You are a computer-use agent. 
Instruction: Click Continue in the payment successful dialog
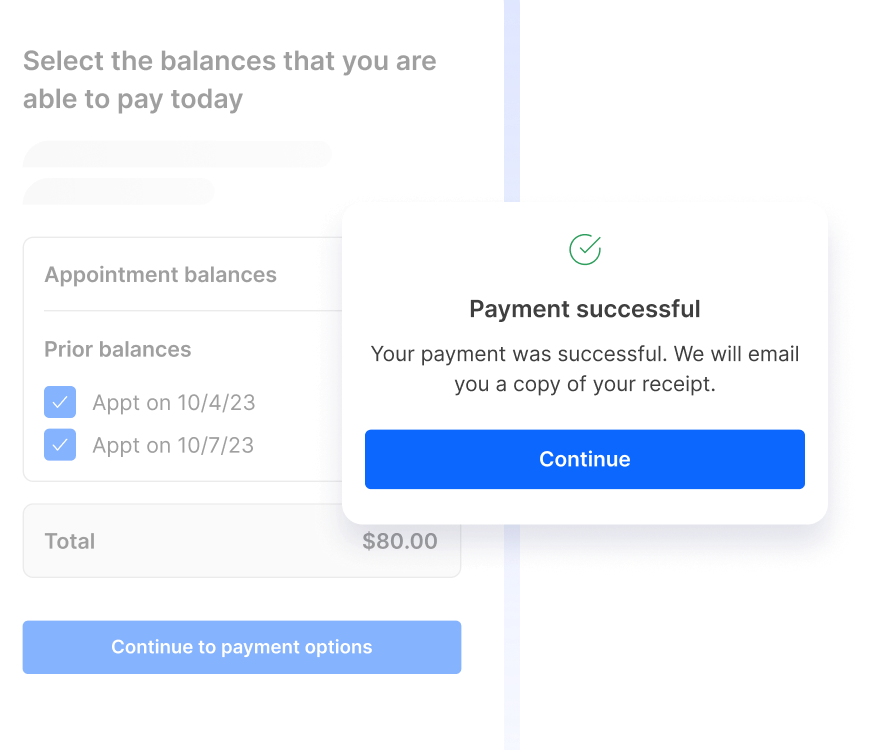coord(585,459)
